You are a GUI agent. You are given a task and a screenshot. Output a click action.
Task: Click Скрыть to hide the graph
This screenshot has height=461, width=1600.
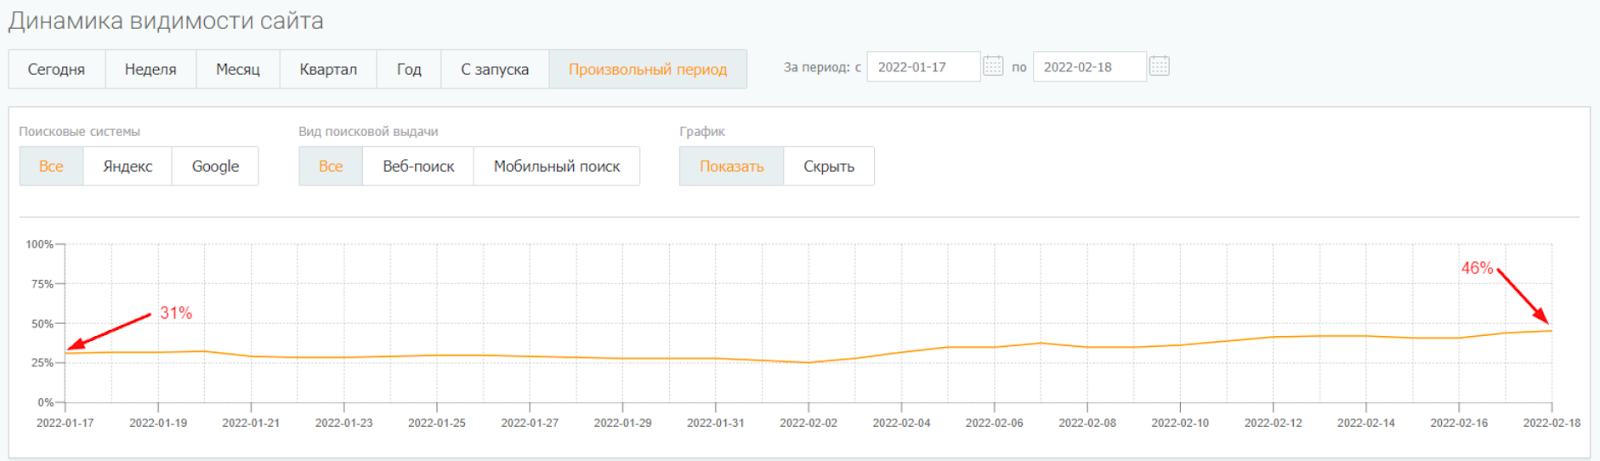click(x=829, y=166)
